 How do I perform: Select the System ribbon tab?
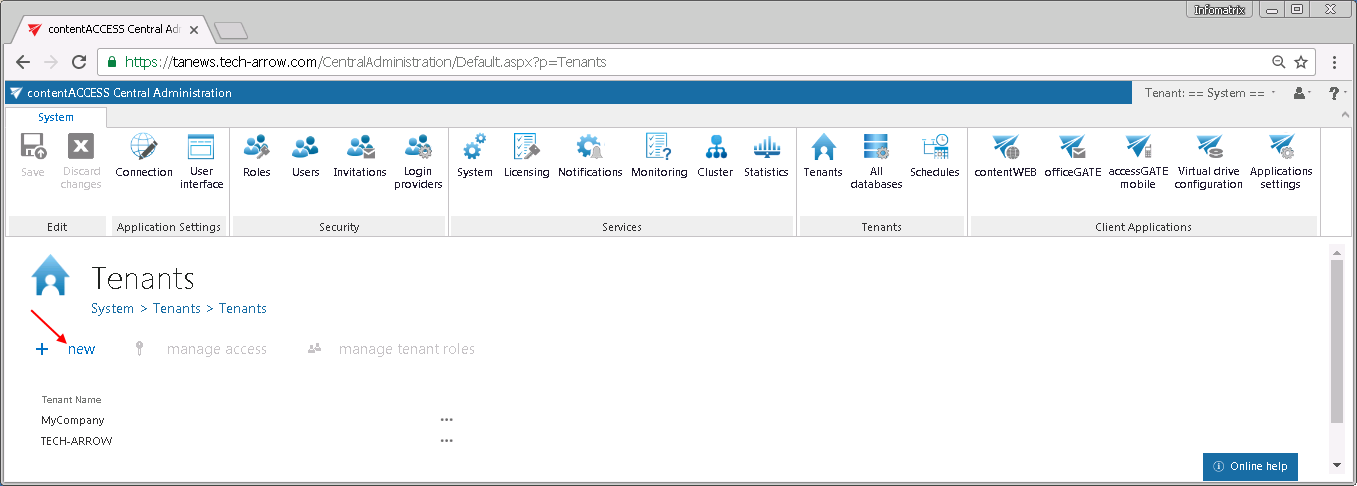pos(56,117)
